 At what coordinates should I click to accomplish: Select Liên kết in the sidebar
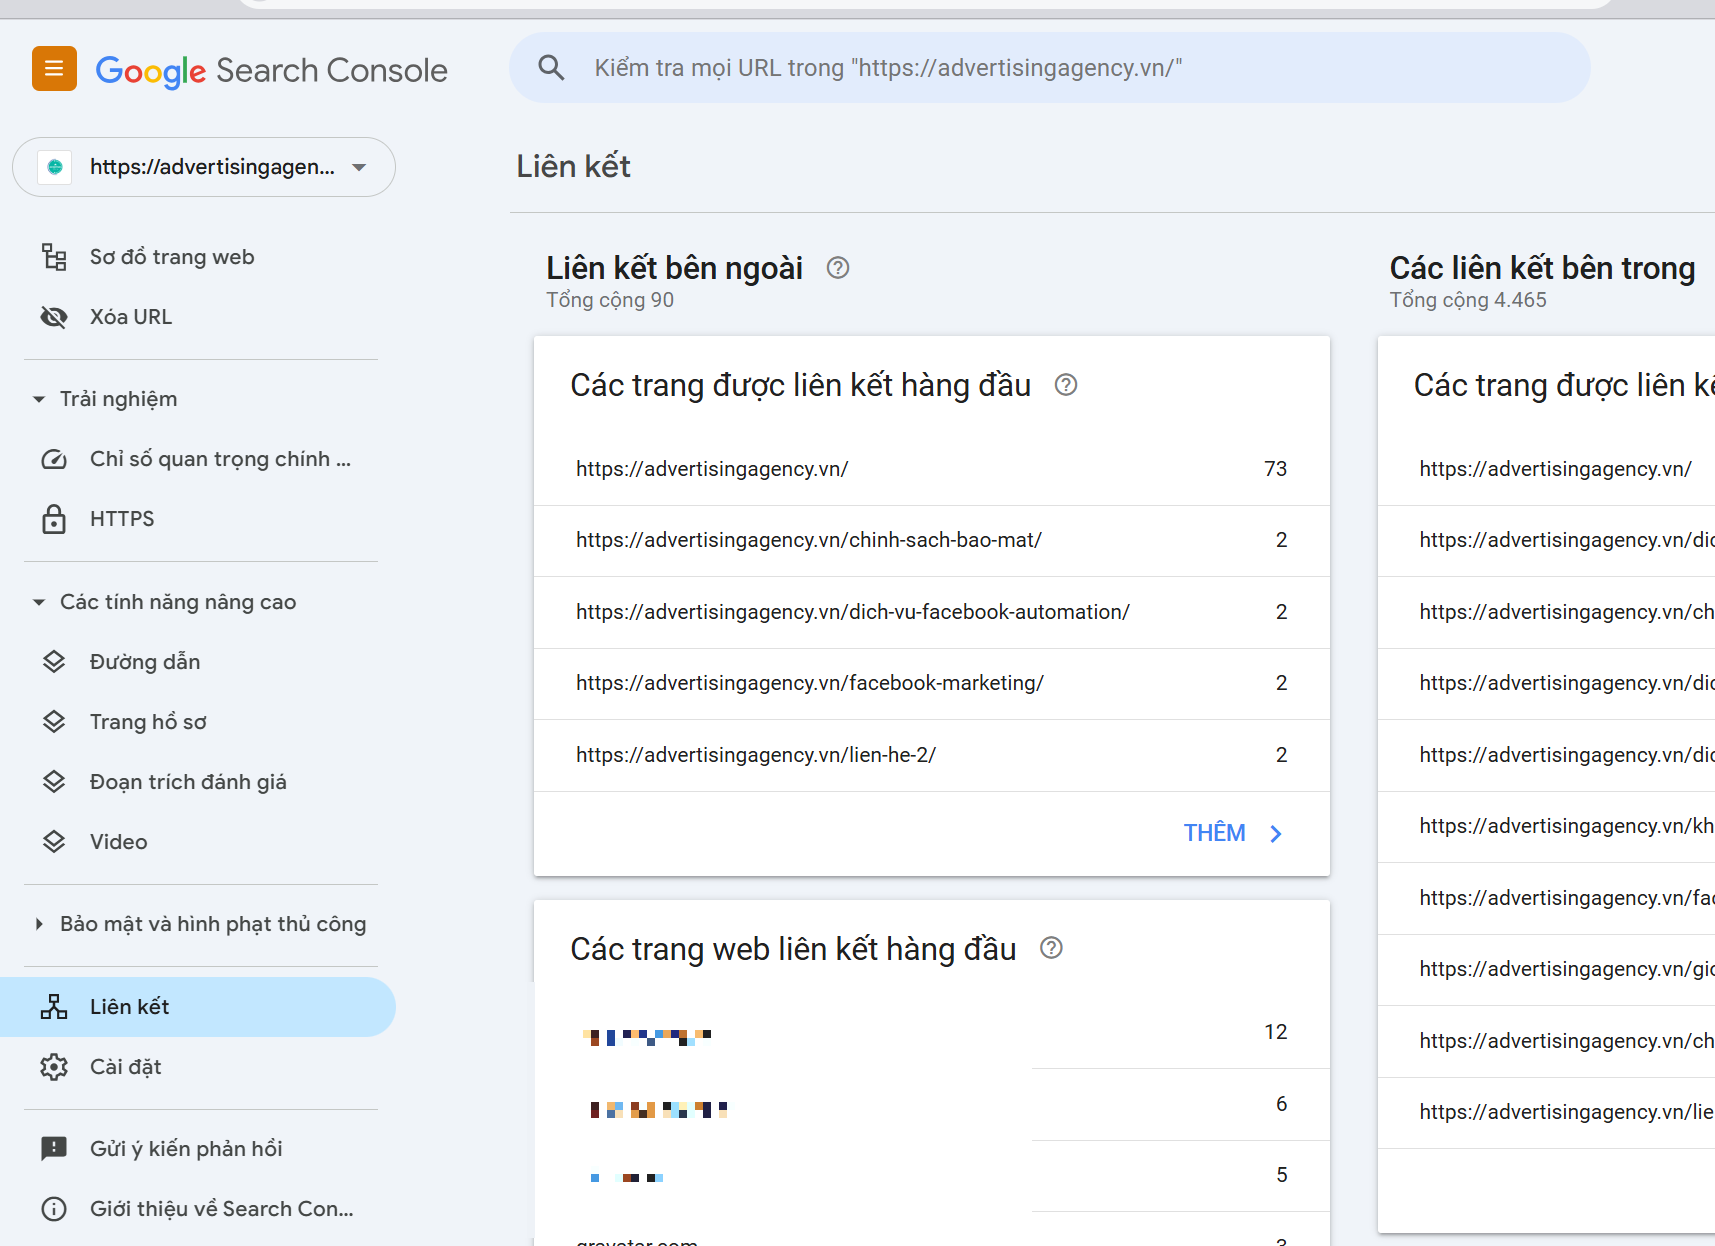pos(129,1006)
